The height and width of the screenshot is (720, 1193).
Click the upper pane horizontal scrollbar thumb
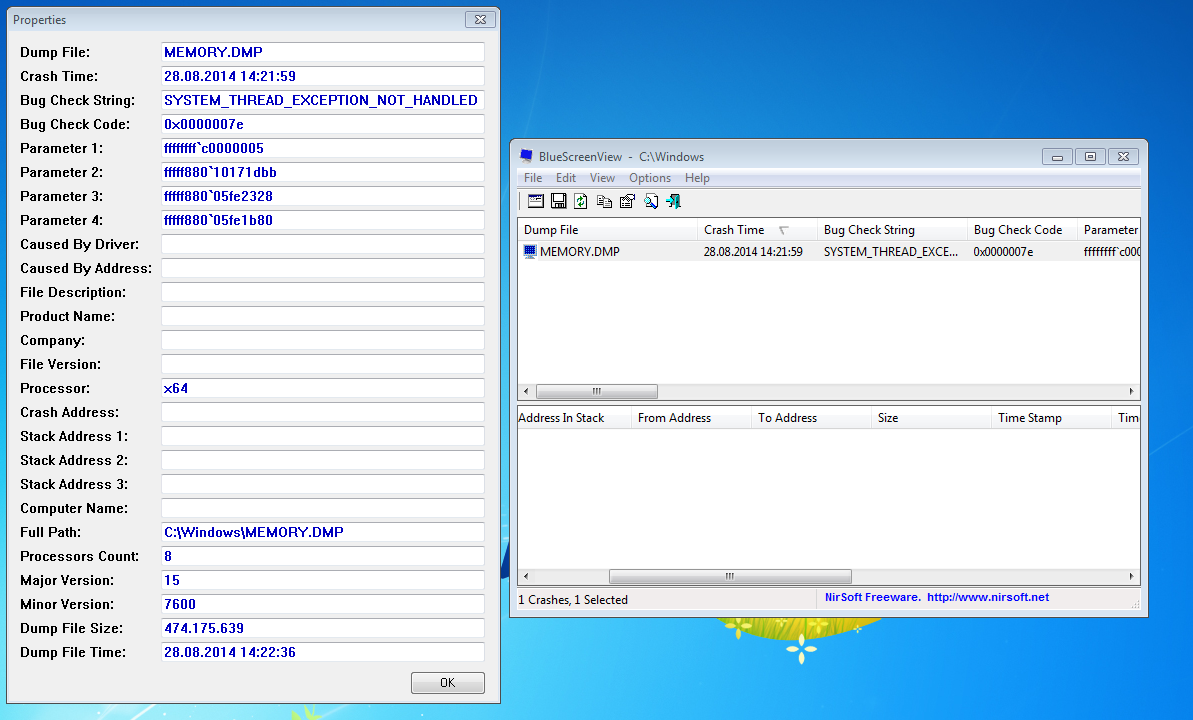pyautogui.click(x=596, y=391)
